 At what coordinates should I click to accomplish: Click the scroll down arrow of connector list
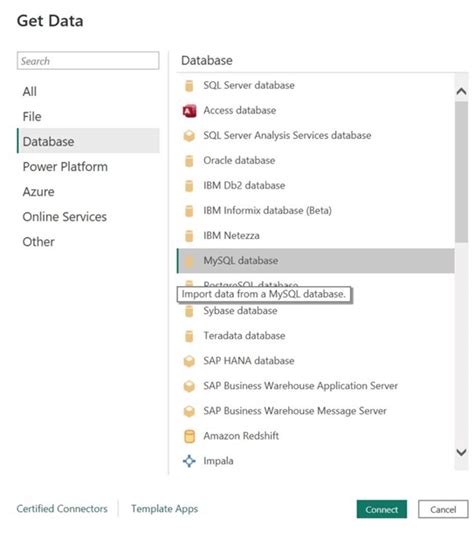[461, 452]
